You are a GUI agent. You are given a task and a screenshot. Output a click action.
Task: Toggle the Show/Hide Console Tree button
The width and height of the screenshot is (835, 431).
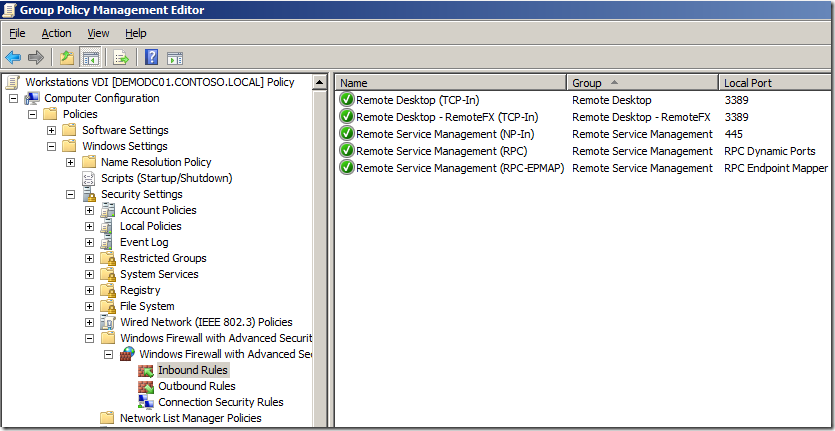coord(90,58)
